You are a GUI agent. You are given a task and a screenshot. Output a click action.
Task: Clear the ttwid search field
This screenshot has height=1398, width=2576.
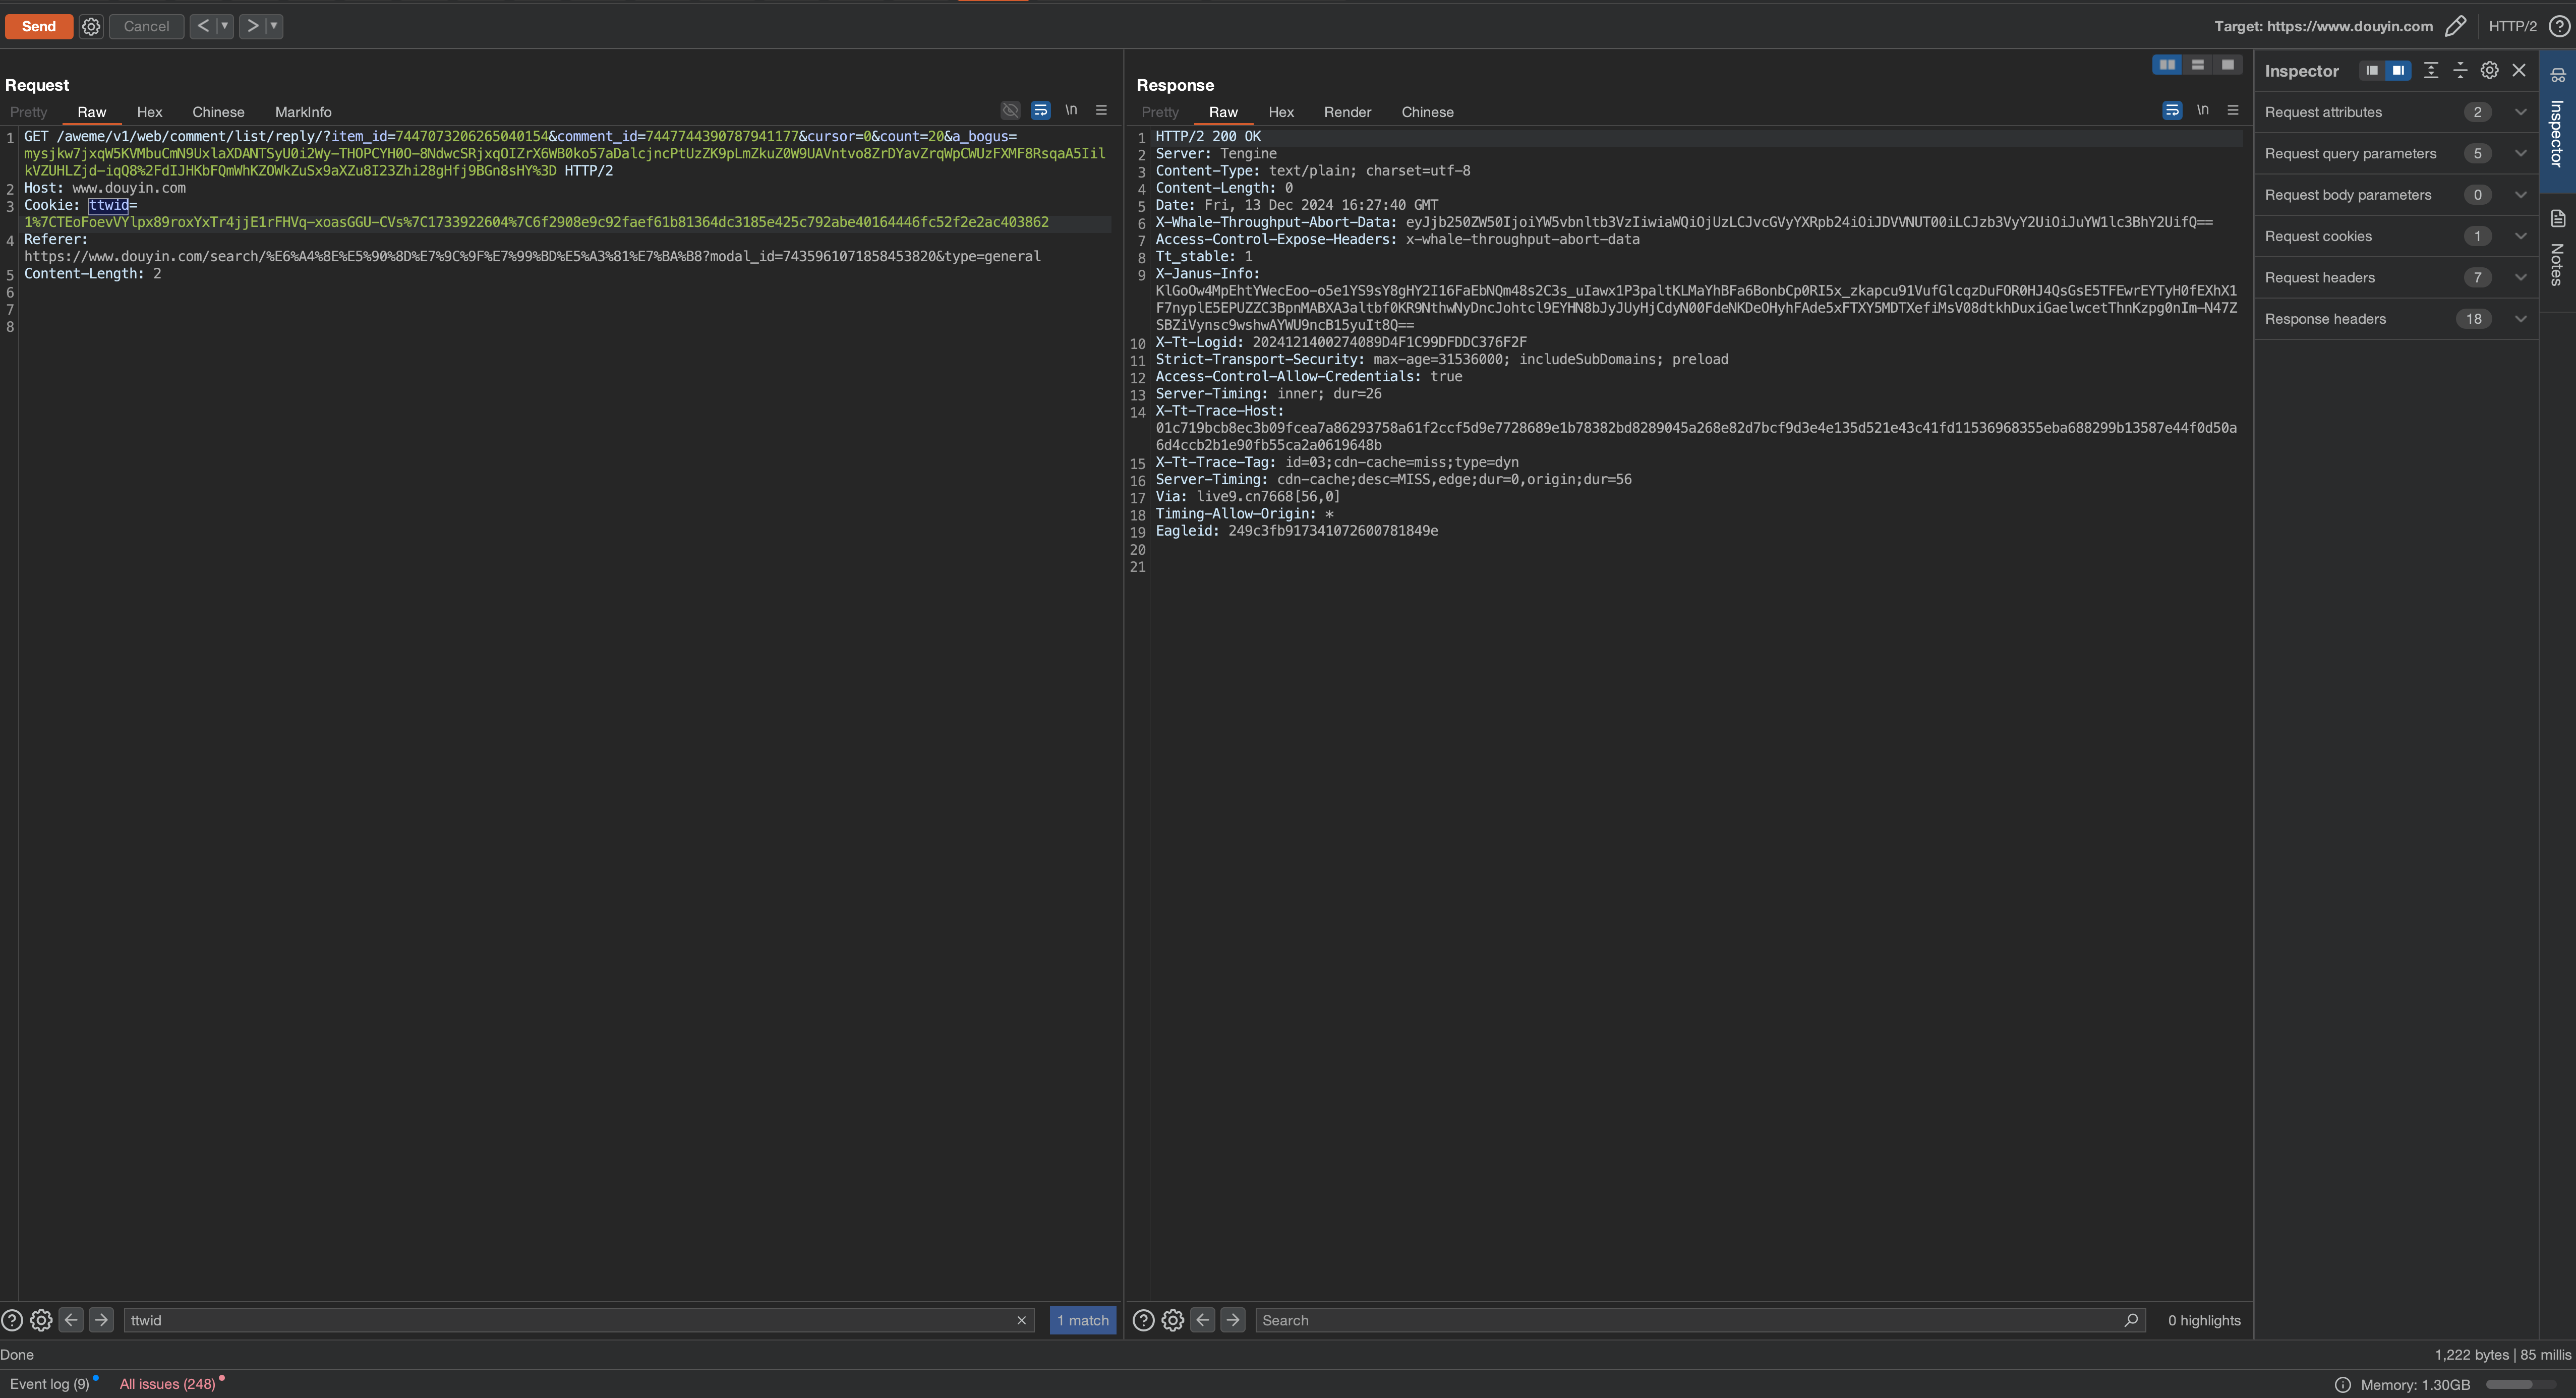point(1021,1320)
